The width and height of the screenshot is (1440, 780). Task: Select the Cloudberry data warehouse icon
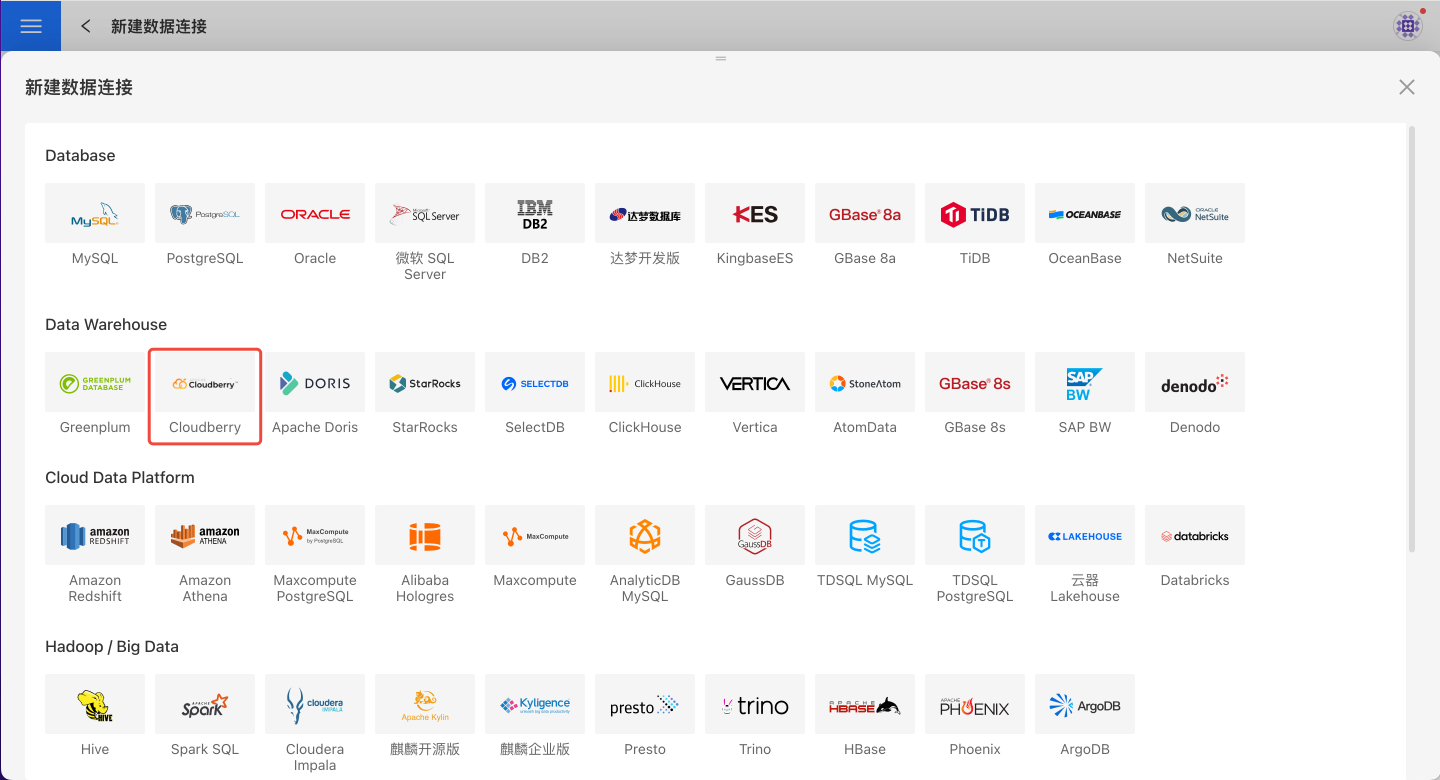point(205,383)
